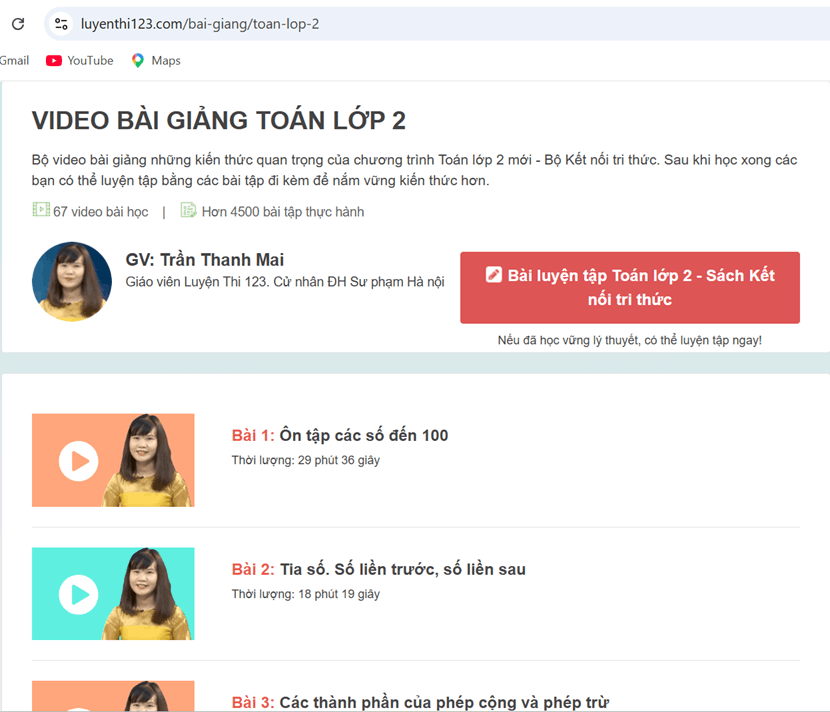Click teacher name GV: Trần Thanh Mai
This screenshot has height=712, width=830.
(204, 260)
